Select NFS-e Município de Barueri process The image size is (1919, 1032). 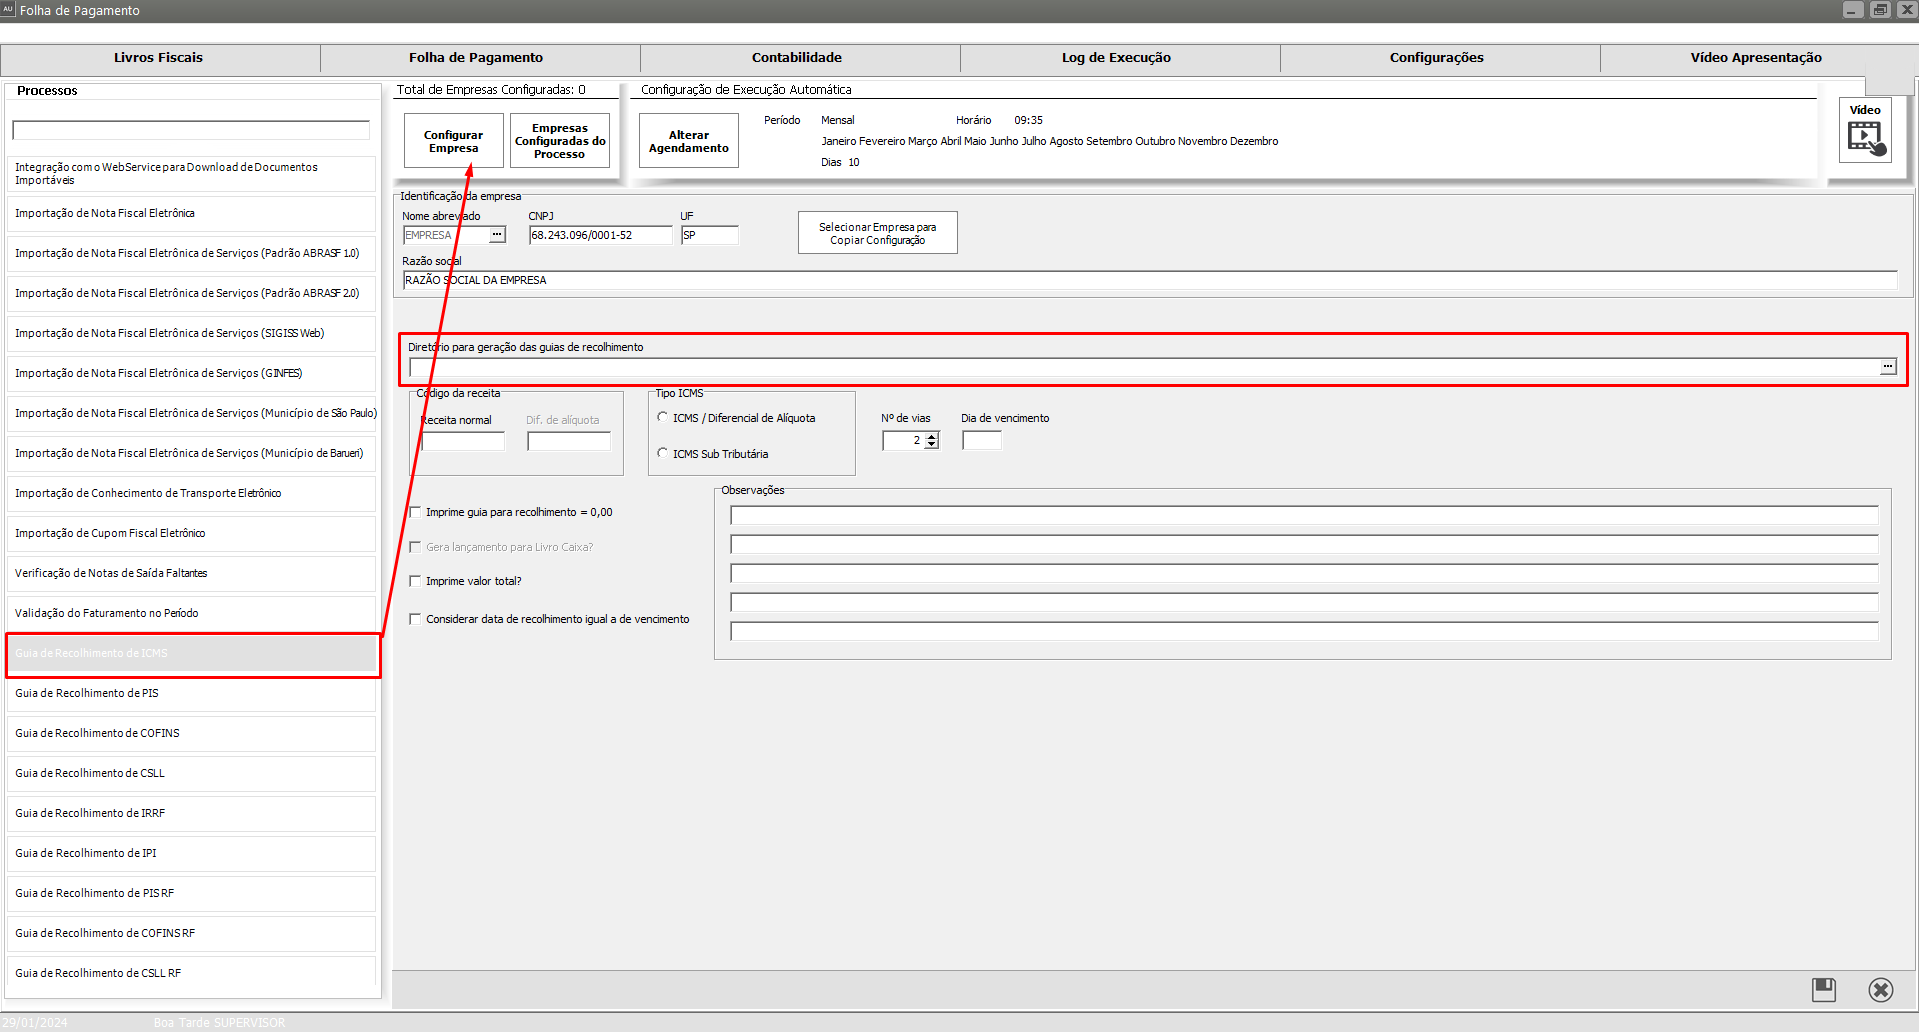point(191,453)
